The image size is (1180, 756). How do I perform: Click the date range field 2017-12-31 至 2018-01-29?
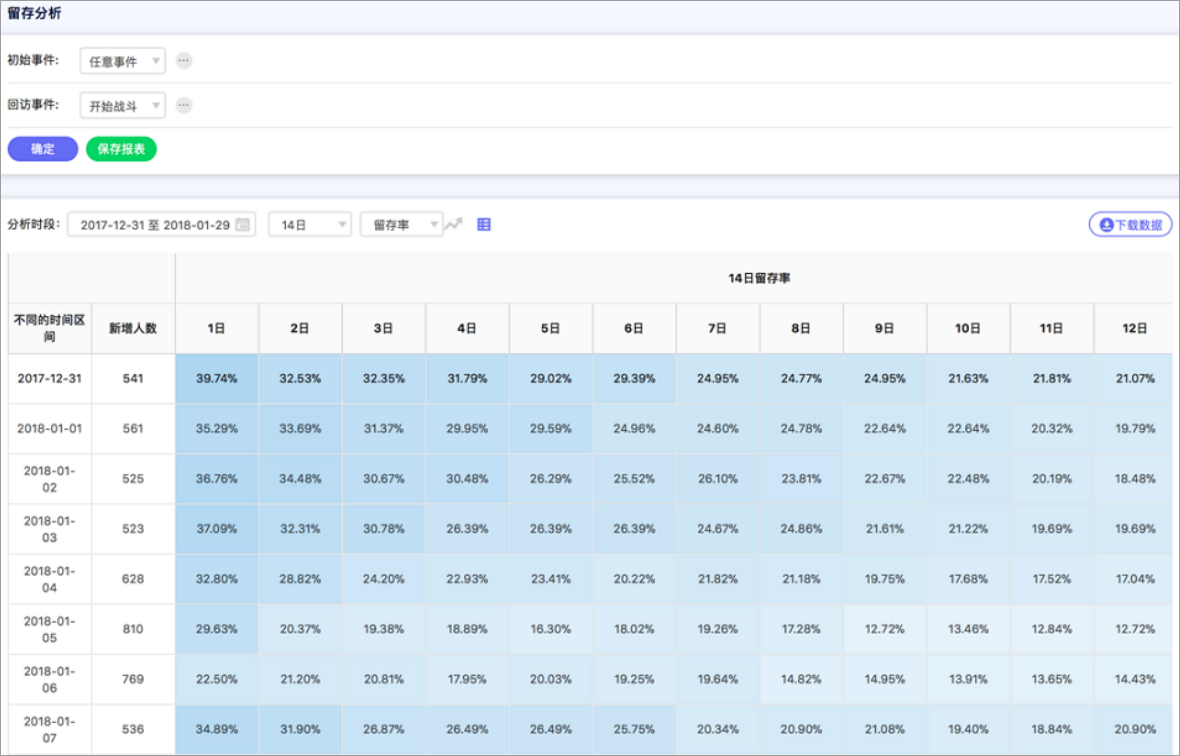[x=162, y=224]
